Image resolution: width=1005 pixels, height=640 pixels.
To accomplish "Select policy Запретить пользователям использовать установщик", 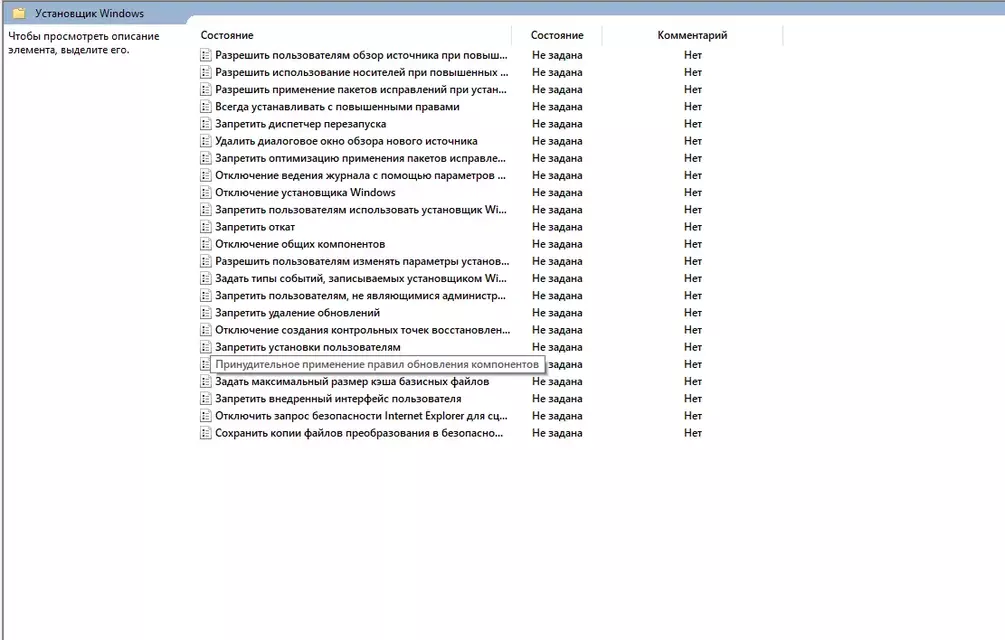I will pyautogui.click(x=361, y=209).
